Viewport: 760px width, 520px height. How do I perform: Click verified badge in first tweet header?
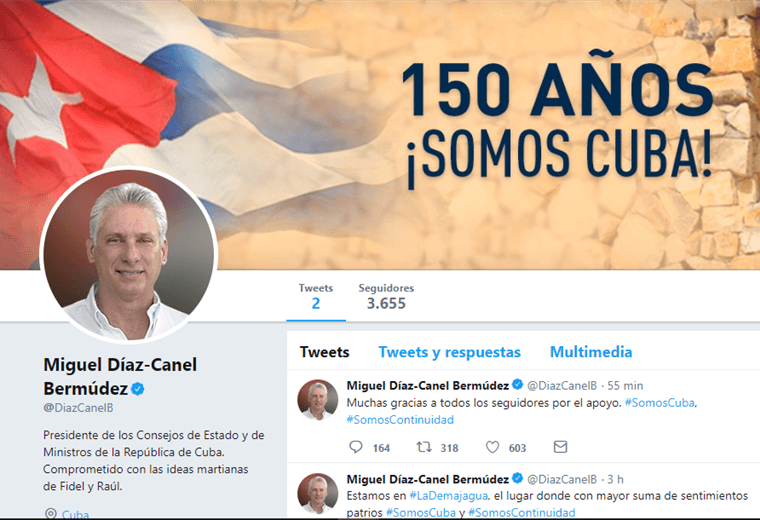point(518,385)
